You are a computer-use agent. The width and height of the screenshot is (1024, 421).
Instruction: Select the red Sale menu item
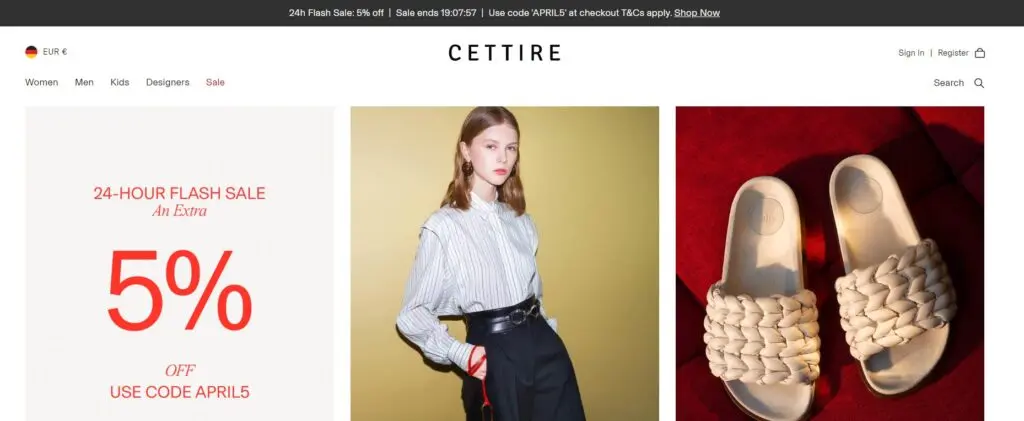pos(215,82)
